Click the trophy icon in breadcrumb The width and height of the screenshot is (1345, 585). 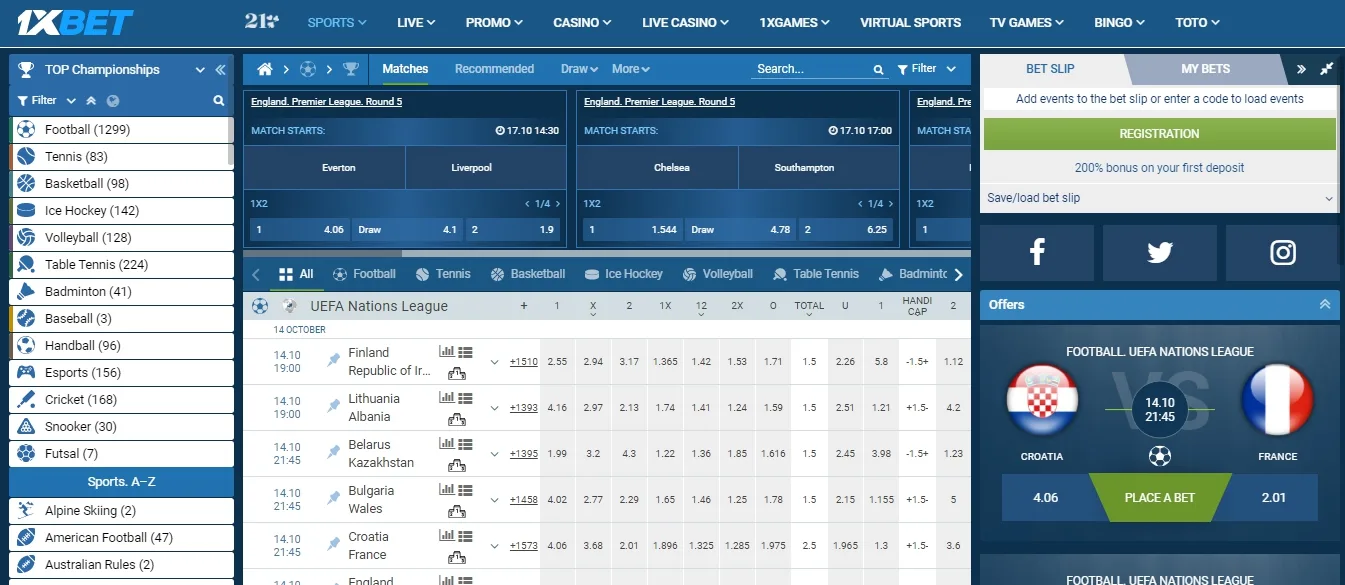[351, 69]
